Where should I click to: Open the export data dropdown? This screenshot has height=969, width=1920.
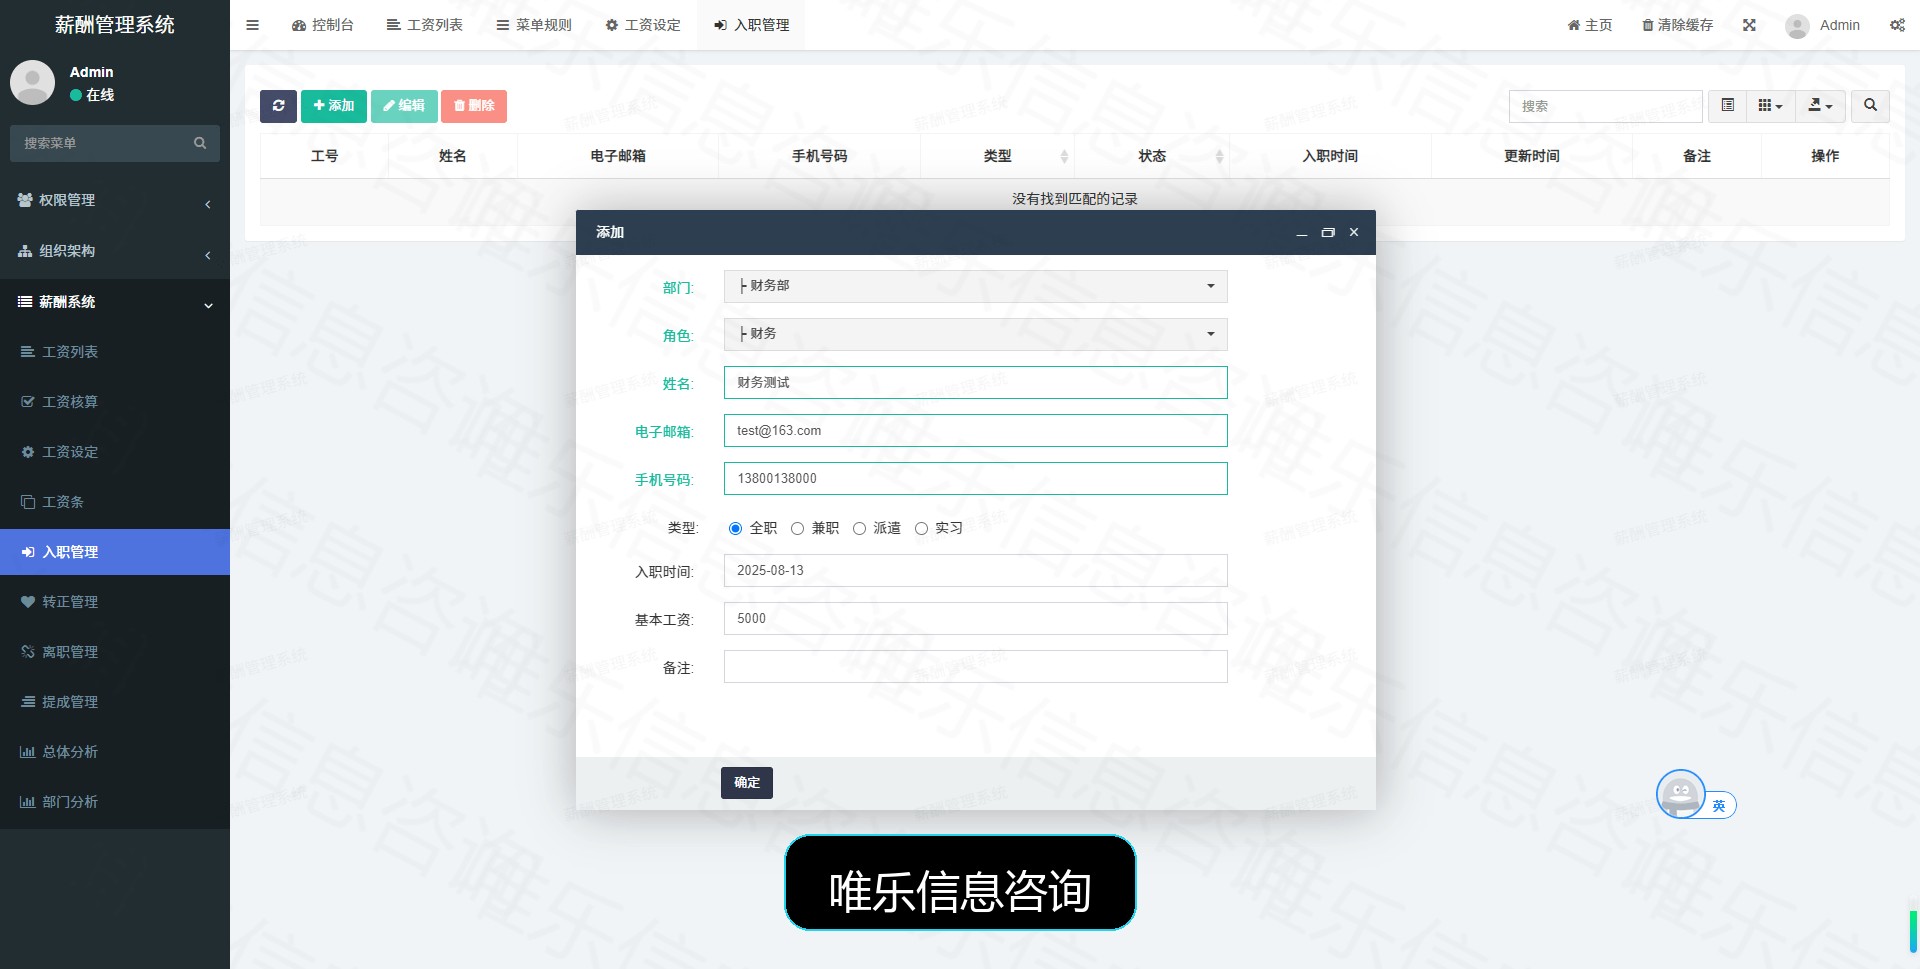[x=1820, y=105]
